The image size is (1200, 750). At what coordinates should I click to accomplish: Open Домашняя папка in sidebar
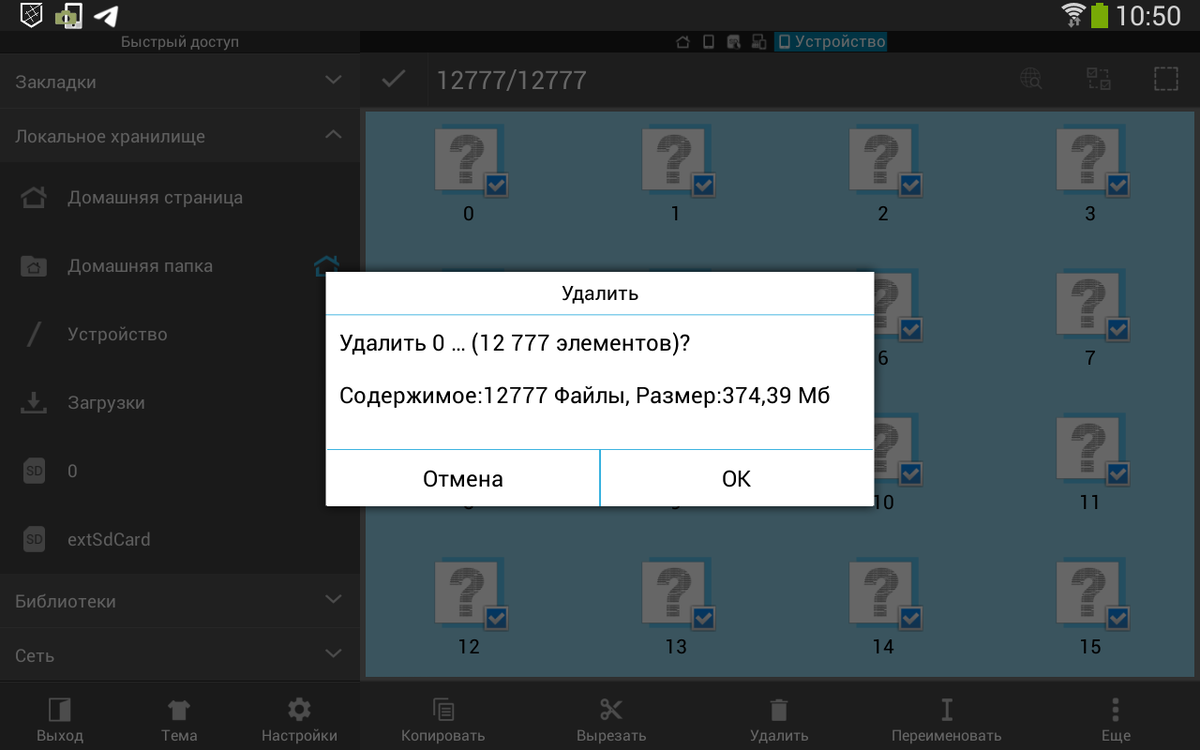pyautogui.click(x=180, y=266)
